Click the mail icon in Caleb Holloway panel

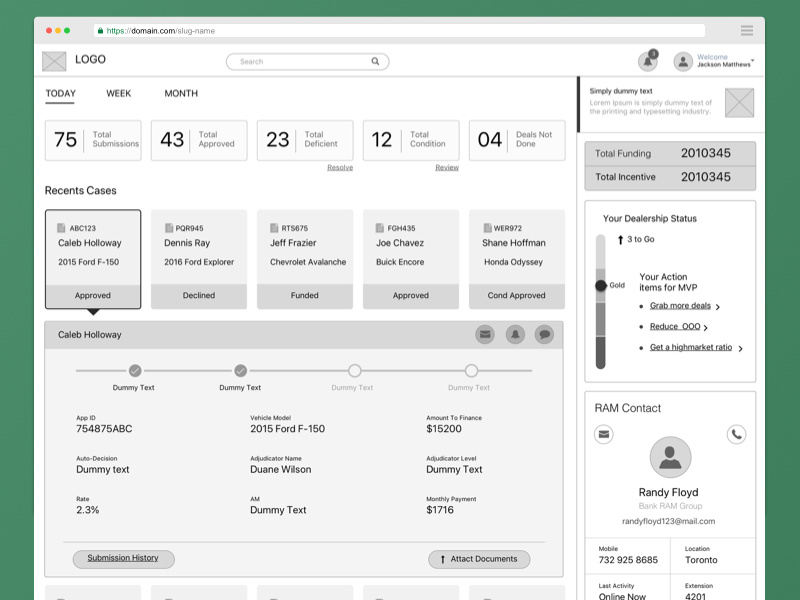(x=485, y=335)
